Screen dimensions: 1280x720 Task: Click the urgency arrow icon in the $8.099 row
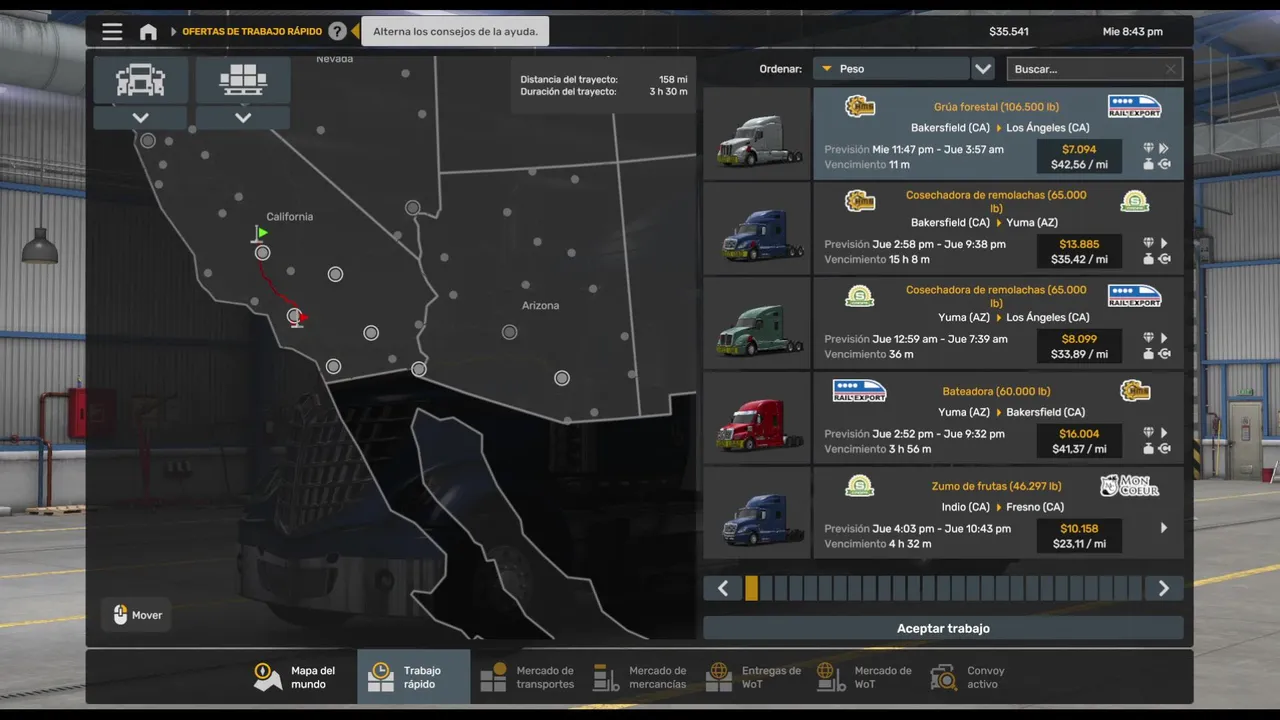[1164, 338]
